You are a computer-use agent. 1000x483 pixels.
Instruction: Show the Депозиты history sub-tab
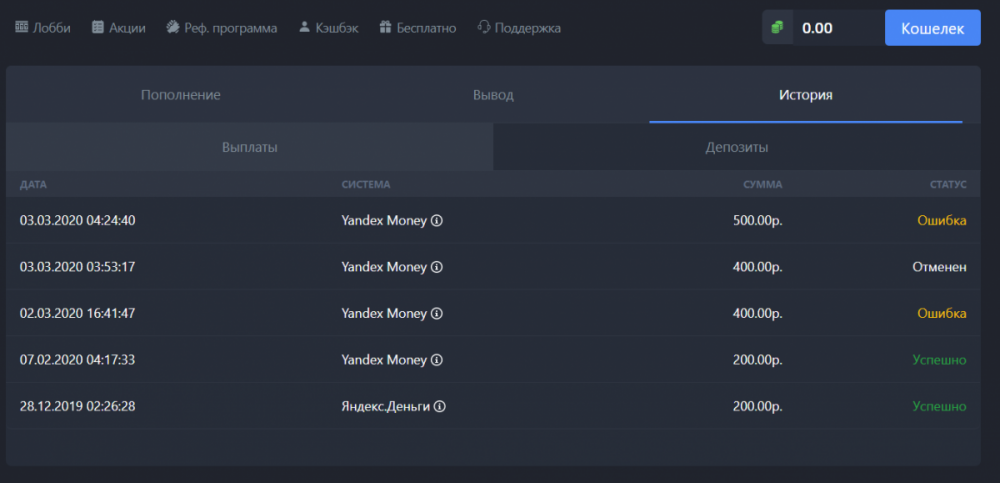(737, 147)
